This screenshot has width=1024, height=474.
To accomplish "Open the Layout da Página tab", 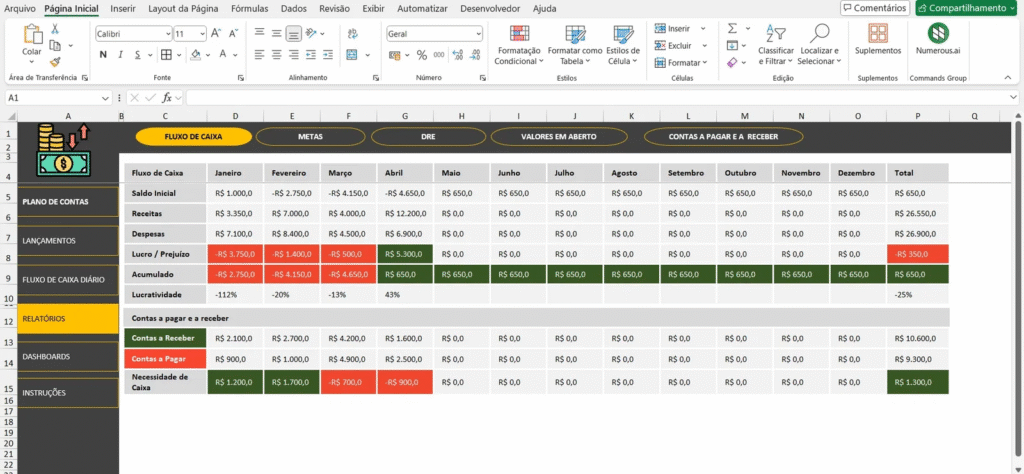I will (x=183, y=8).
